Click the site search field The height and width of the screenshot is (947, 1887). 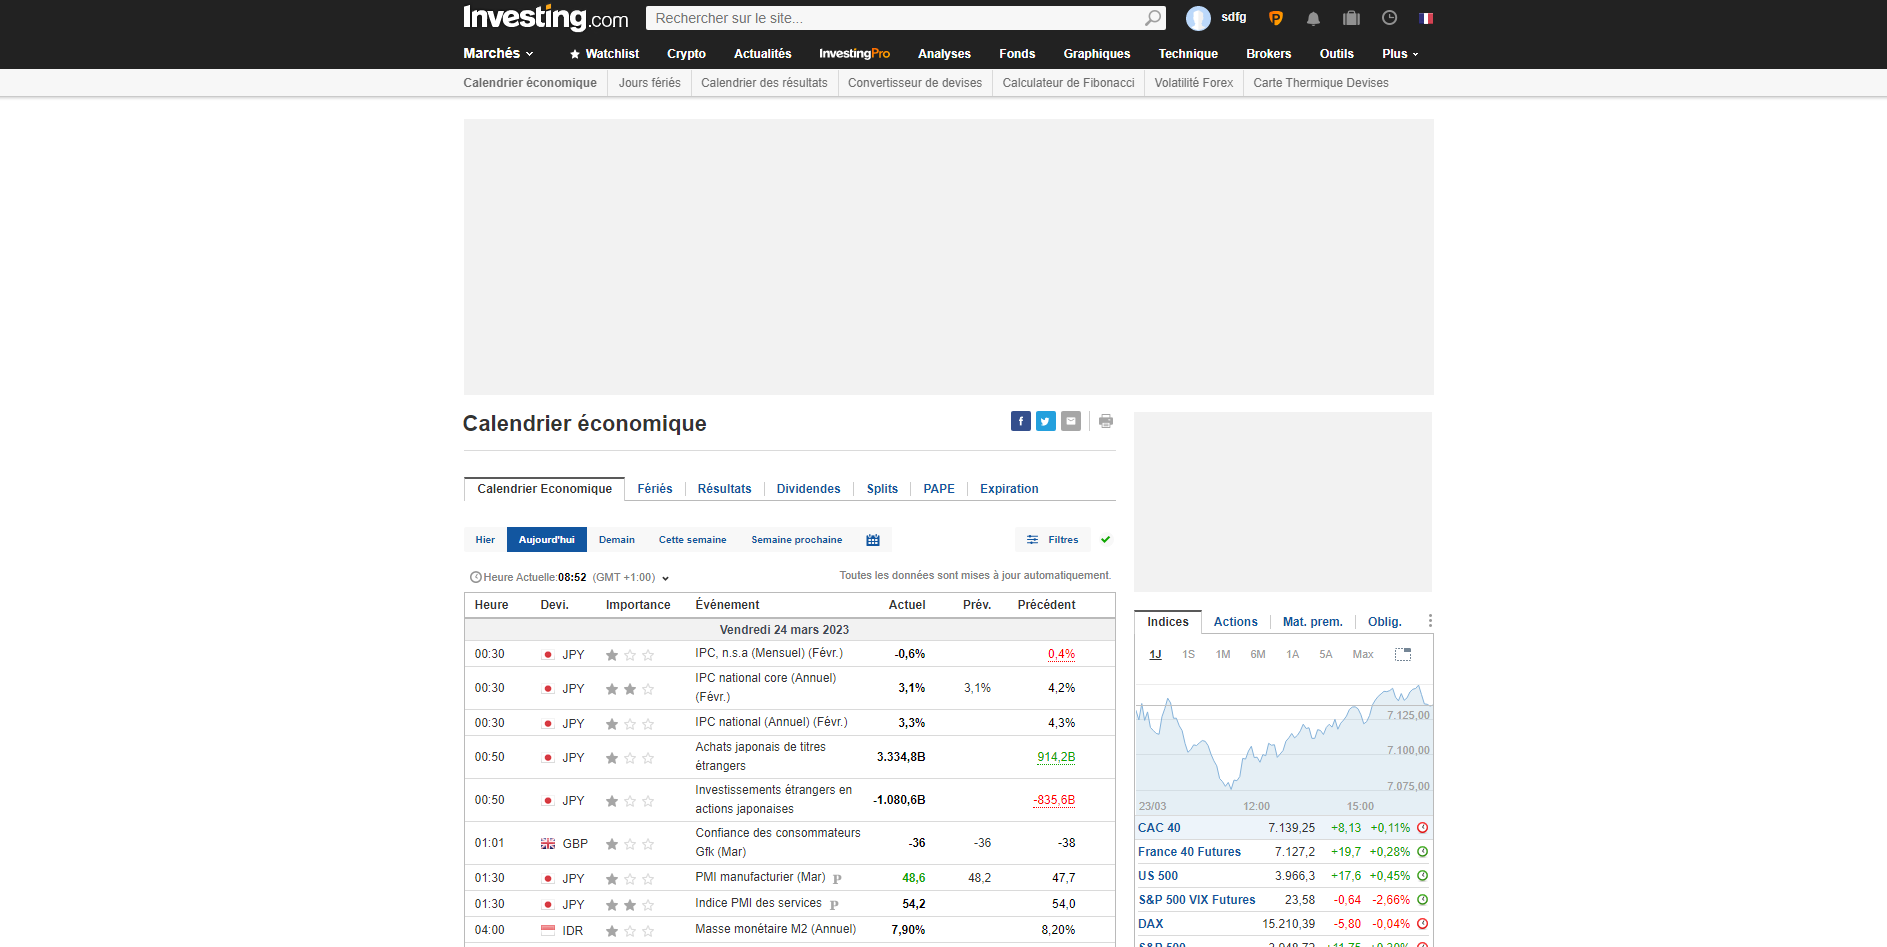(895, 18)
